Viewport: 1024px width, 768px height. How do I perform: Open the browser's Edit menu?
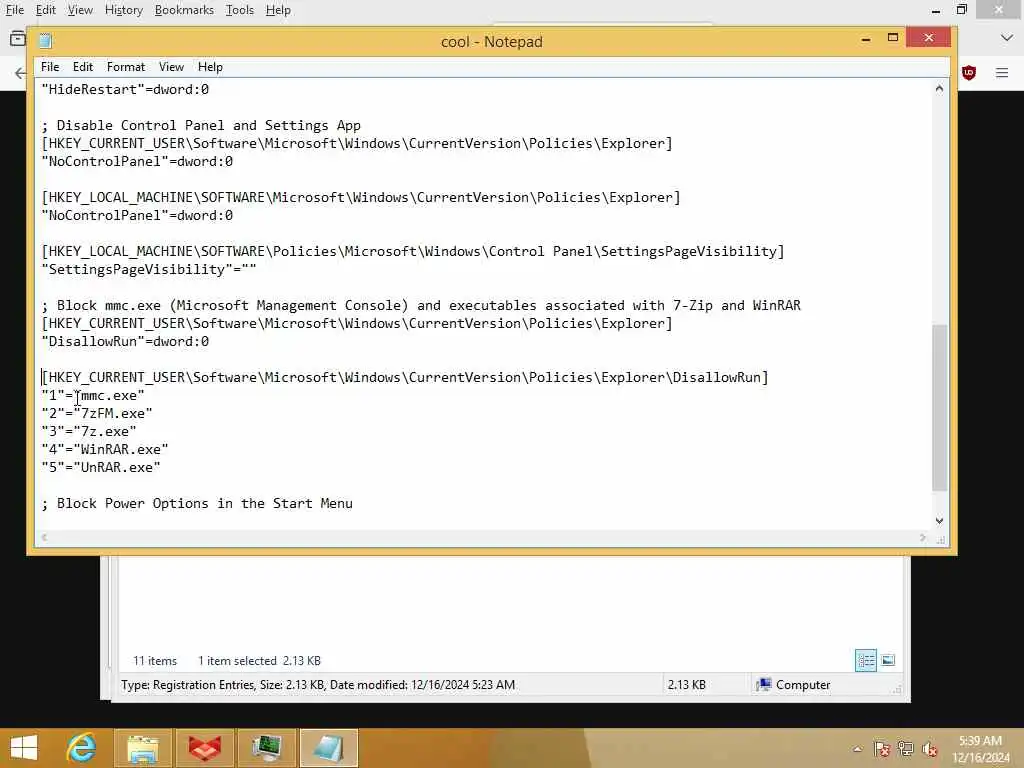pos(45,10)
